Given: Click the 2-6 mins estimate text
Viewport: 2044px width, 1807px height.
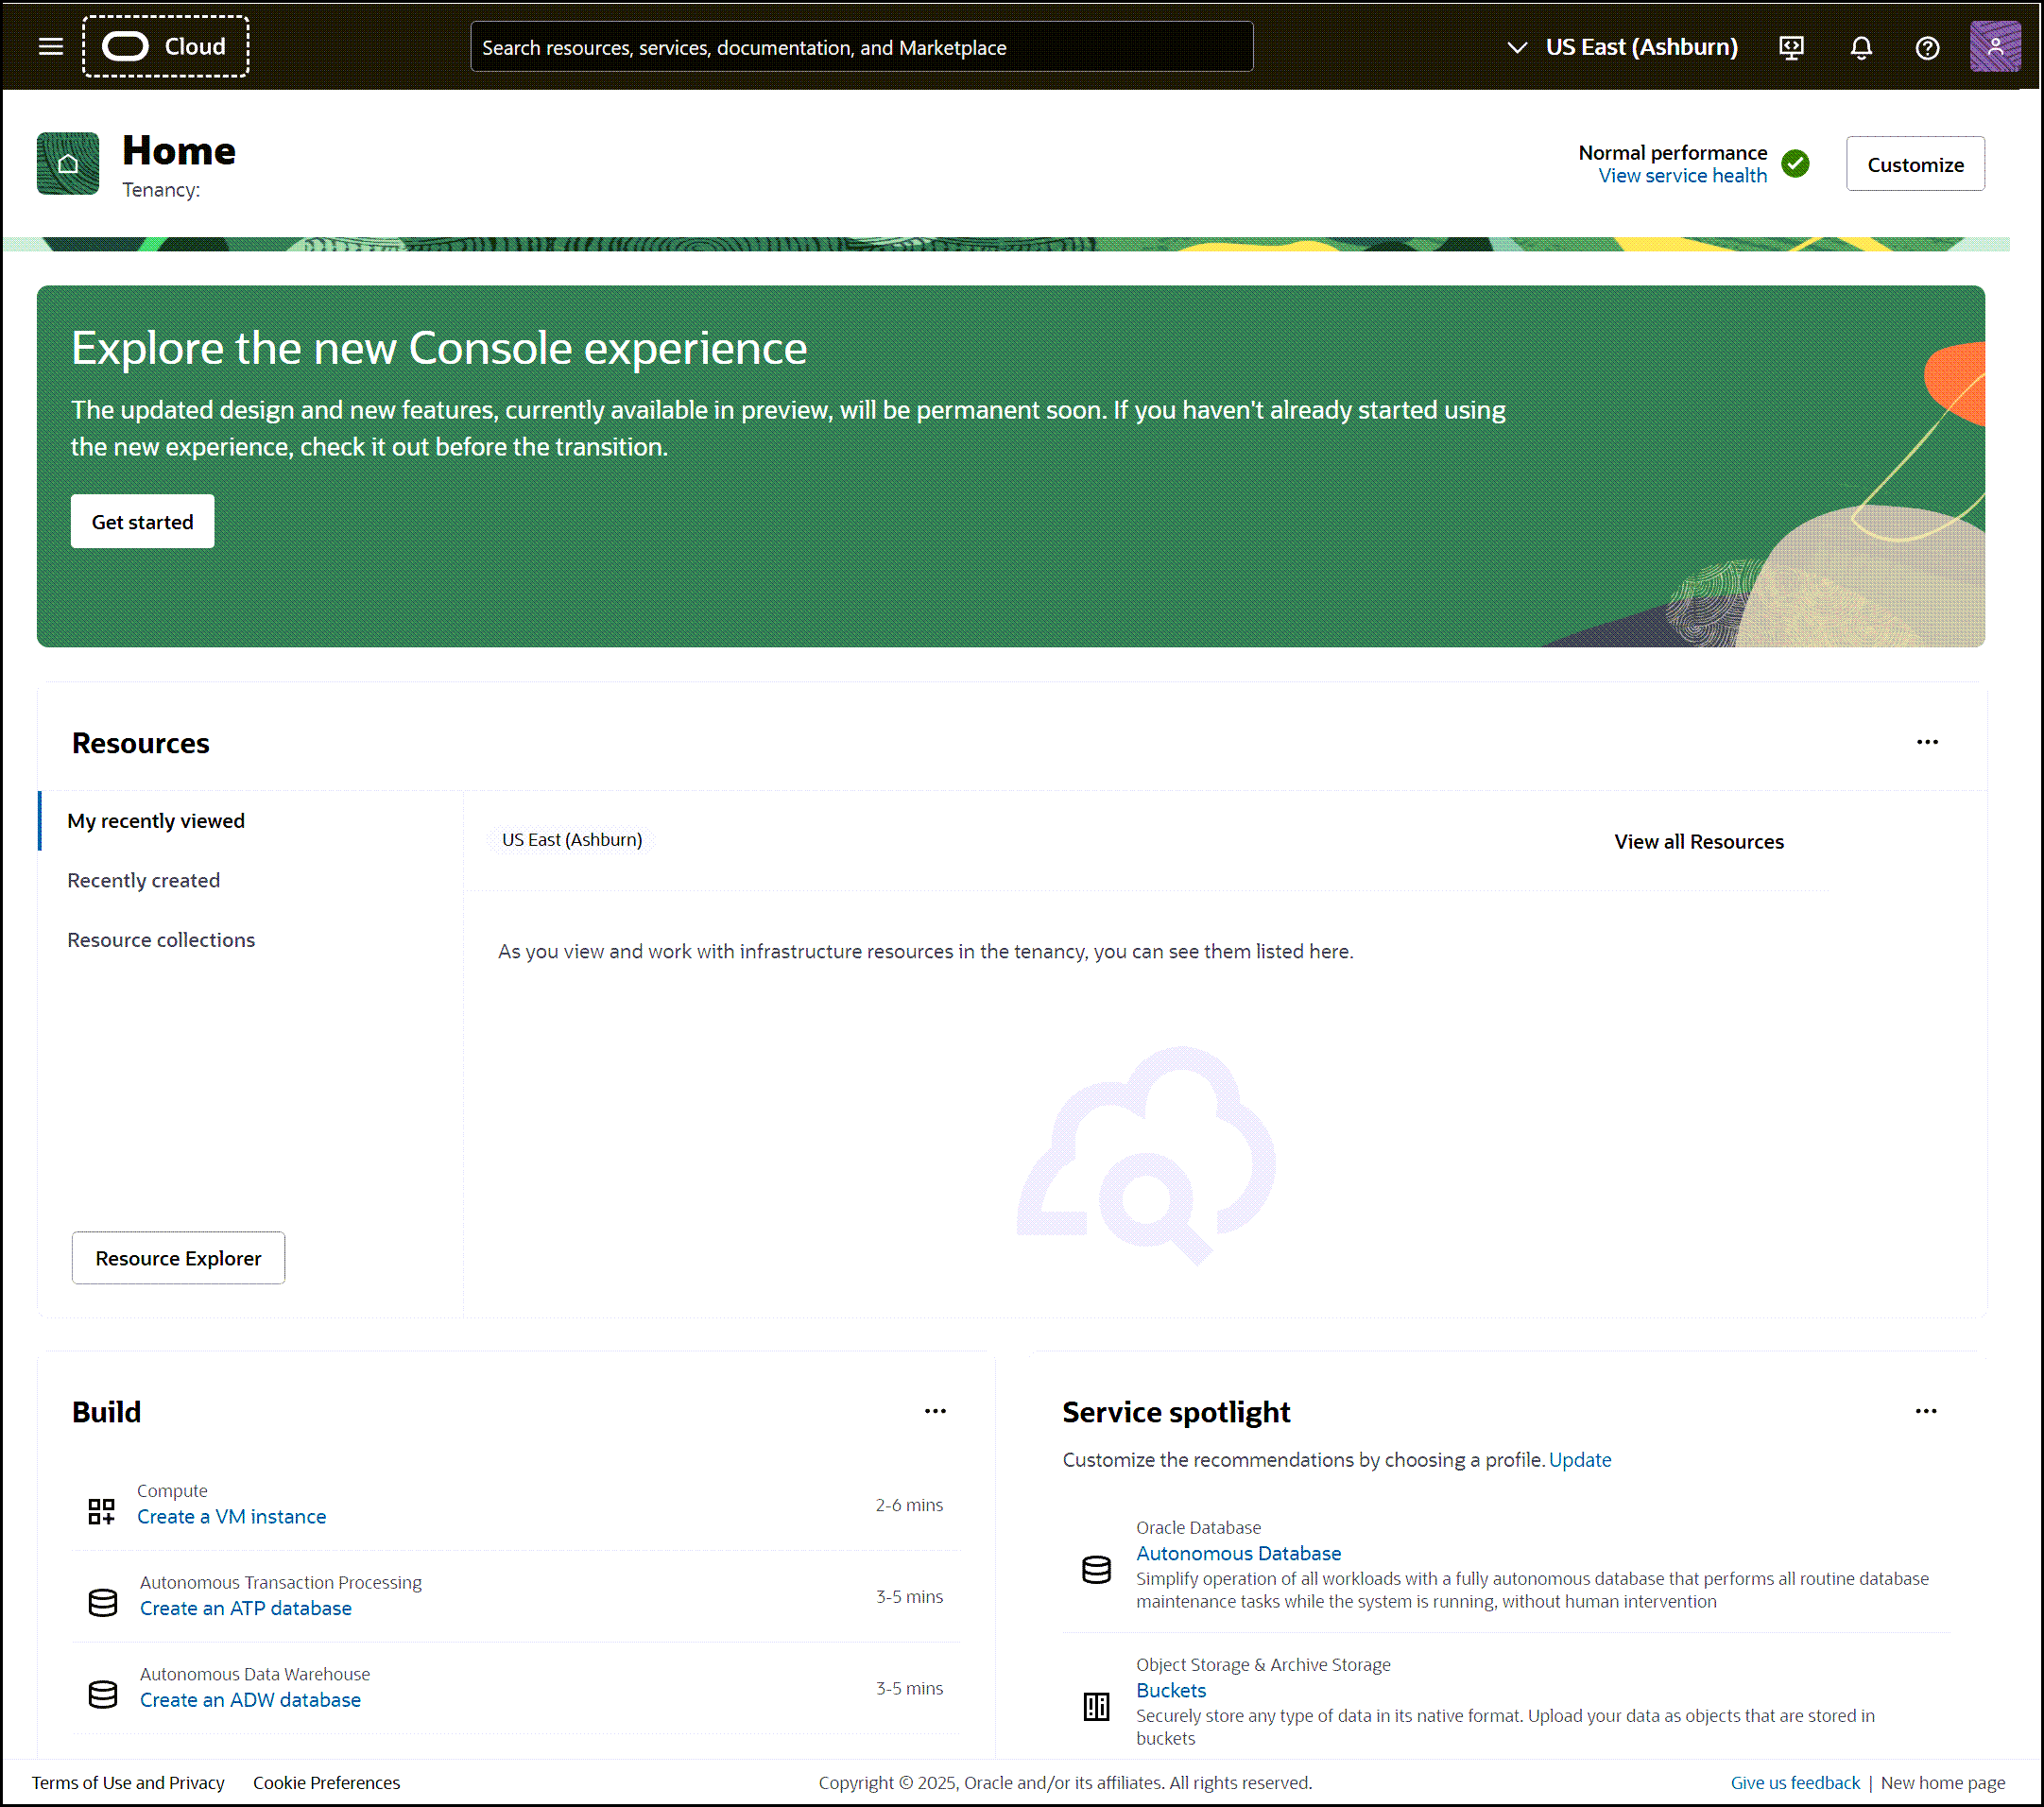Looking at the screenshot, I should (x=909, y=1505).
